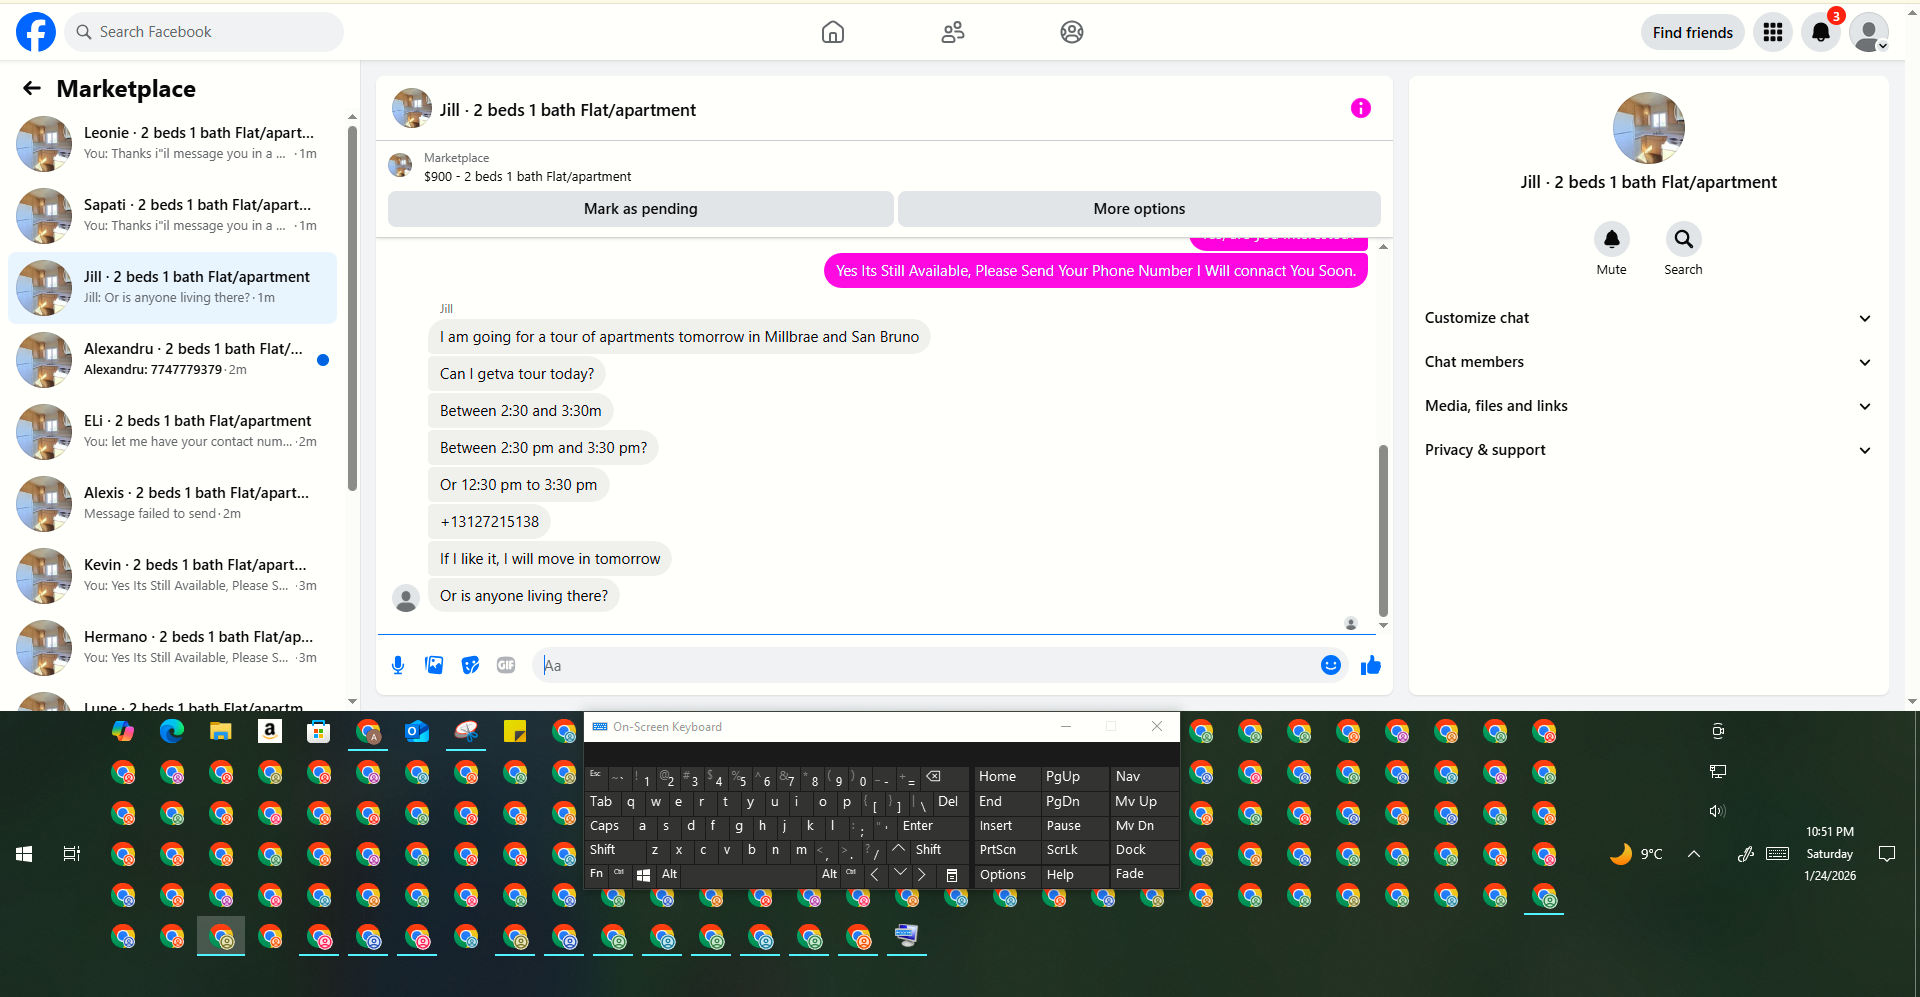Viewport: 1920px width, 997px height.
Task: Open Task View on taskbar
Action: click(72, 854)
